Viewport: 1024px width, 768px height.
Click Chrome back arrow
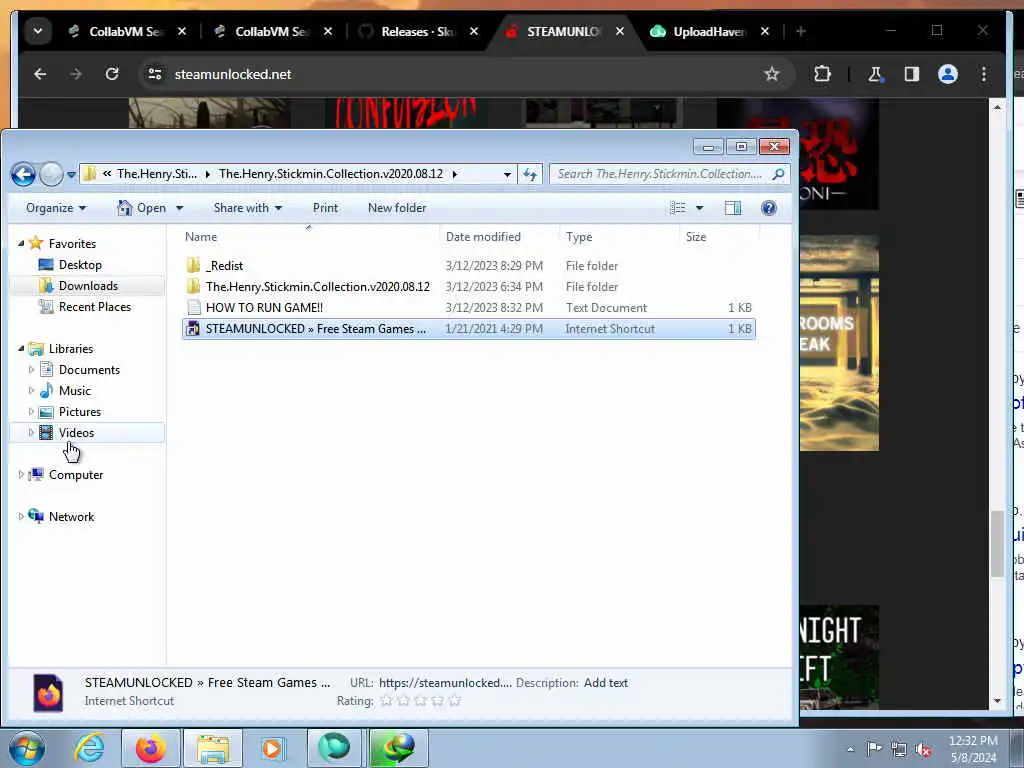40,74
